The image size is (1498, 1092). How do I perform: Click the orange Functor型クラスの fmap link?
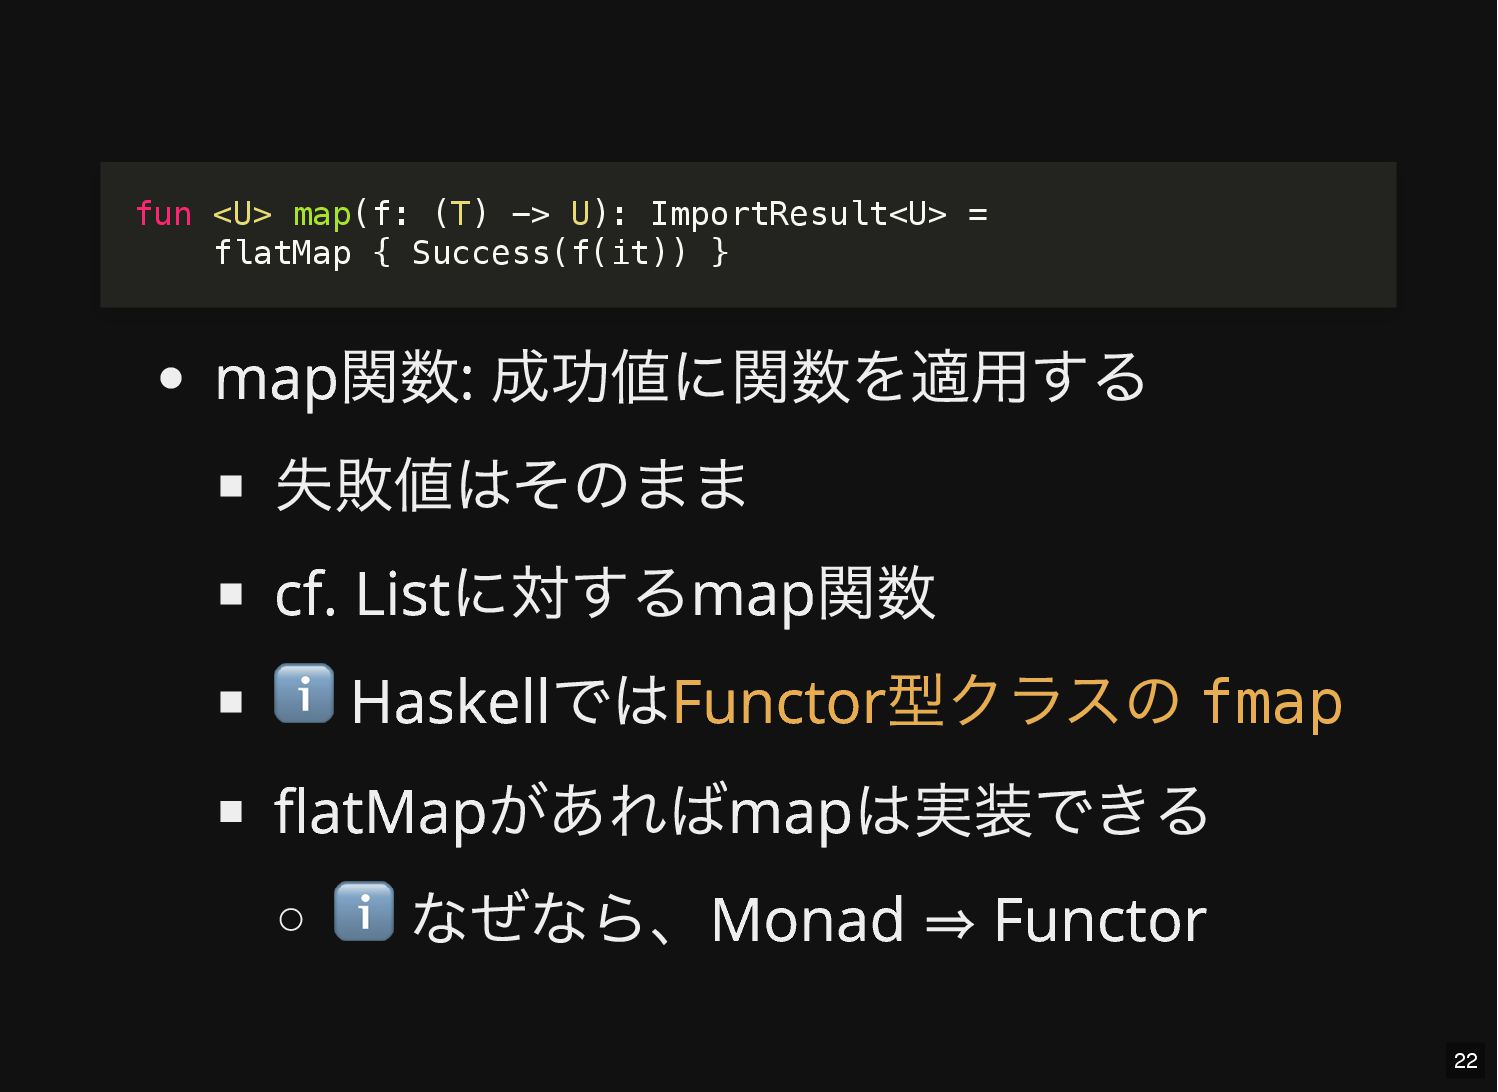[x=1007, y=701]
